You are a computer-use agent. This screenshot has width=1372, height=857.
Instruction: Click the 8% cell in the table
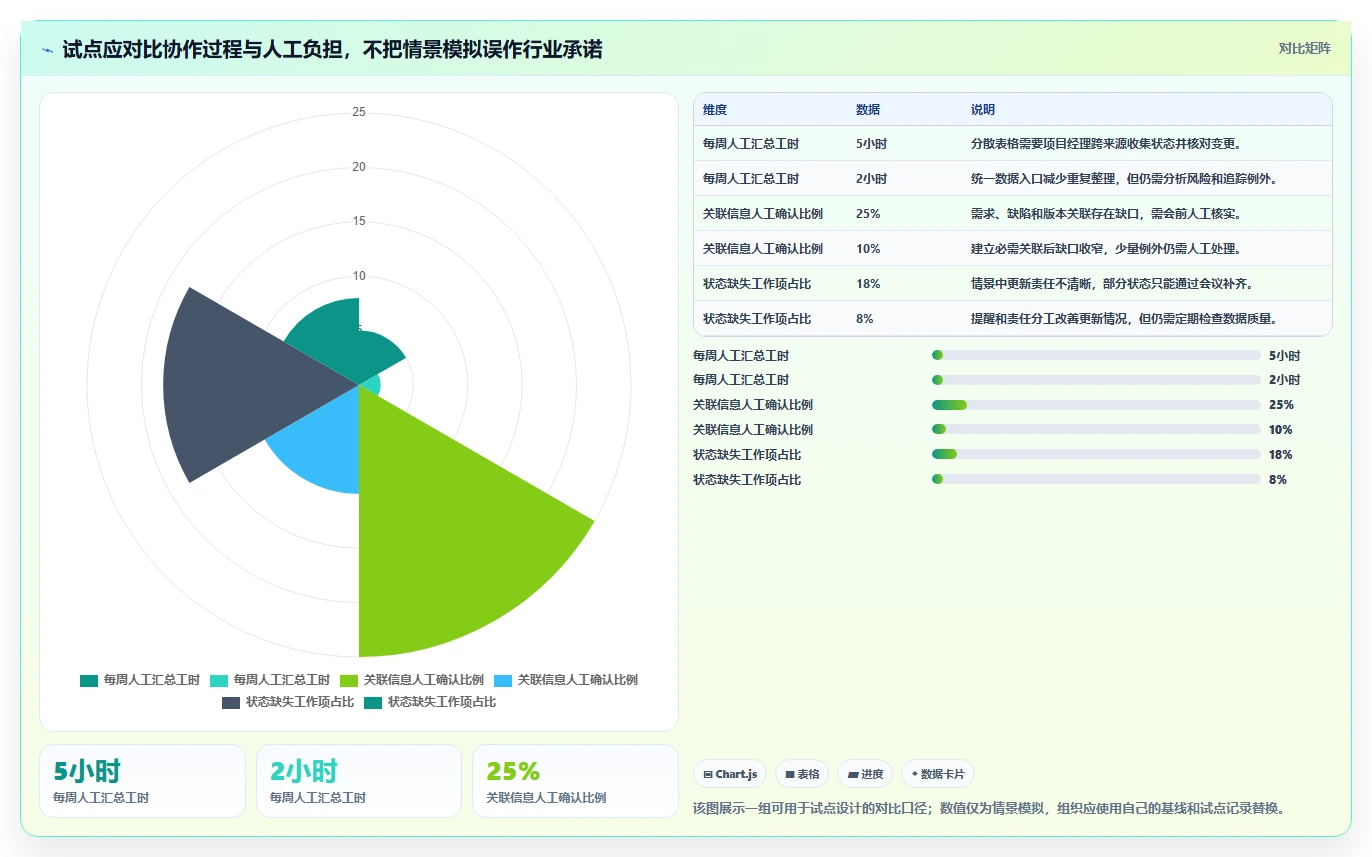pos(865,319)
